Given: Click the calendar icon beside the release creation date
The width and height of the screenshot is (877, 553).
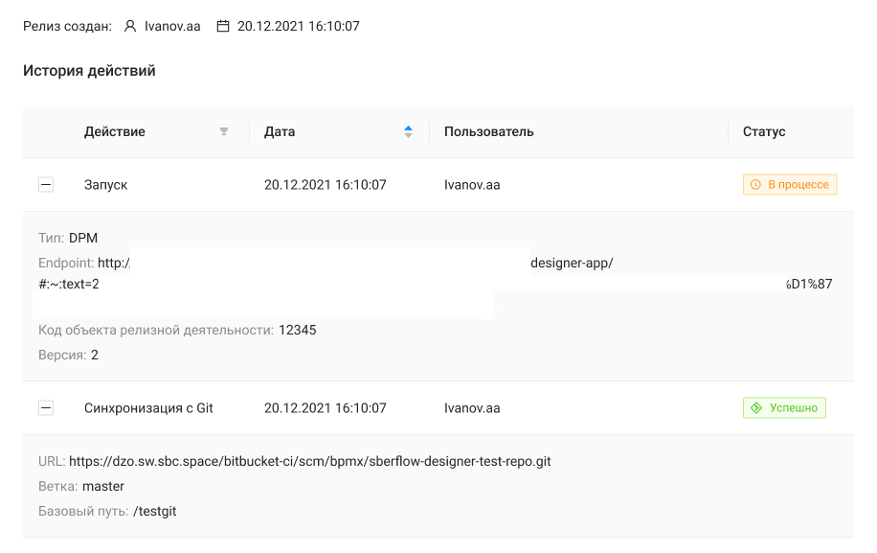Looking at the screenshot, I should pyautogui.click(x=223, y=27).
